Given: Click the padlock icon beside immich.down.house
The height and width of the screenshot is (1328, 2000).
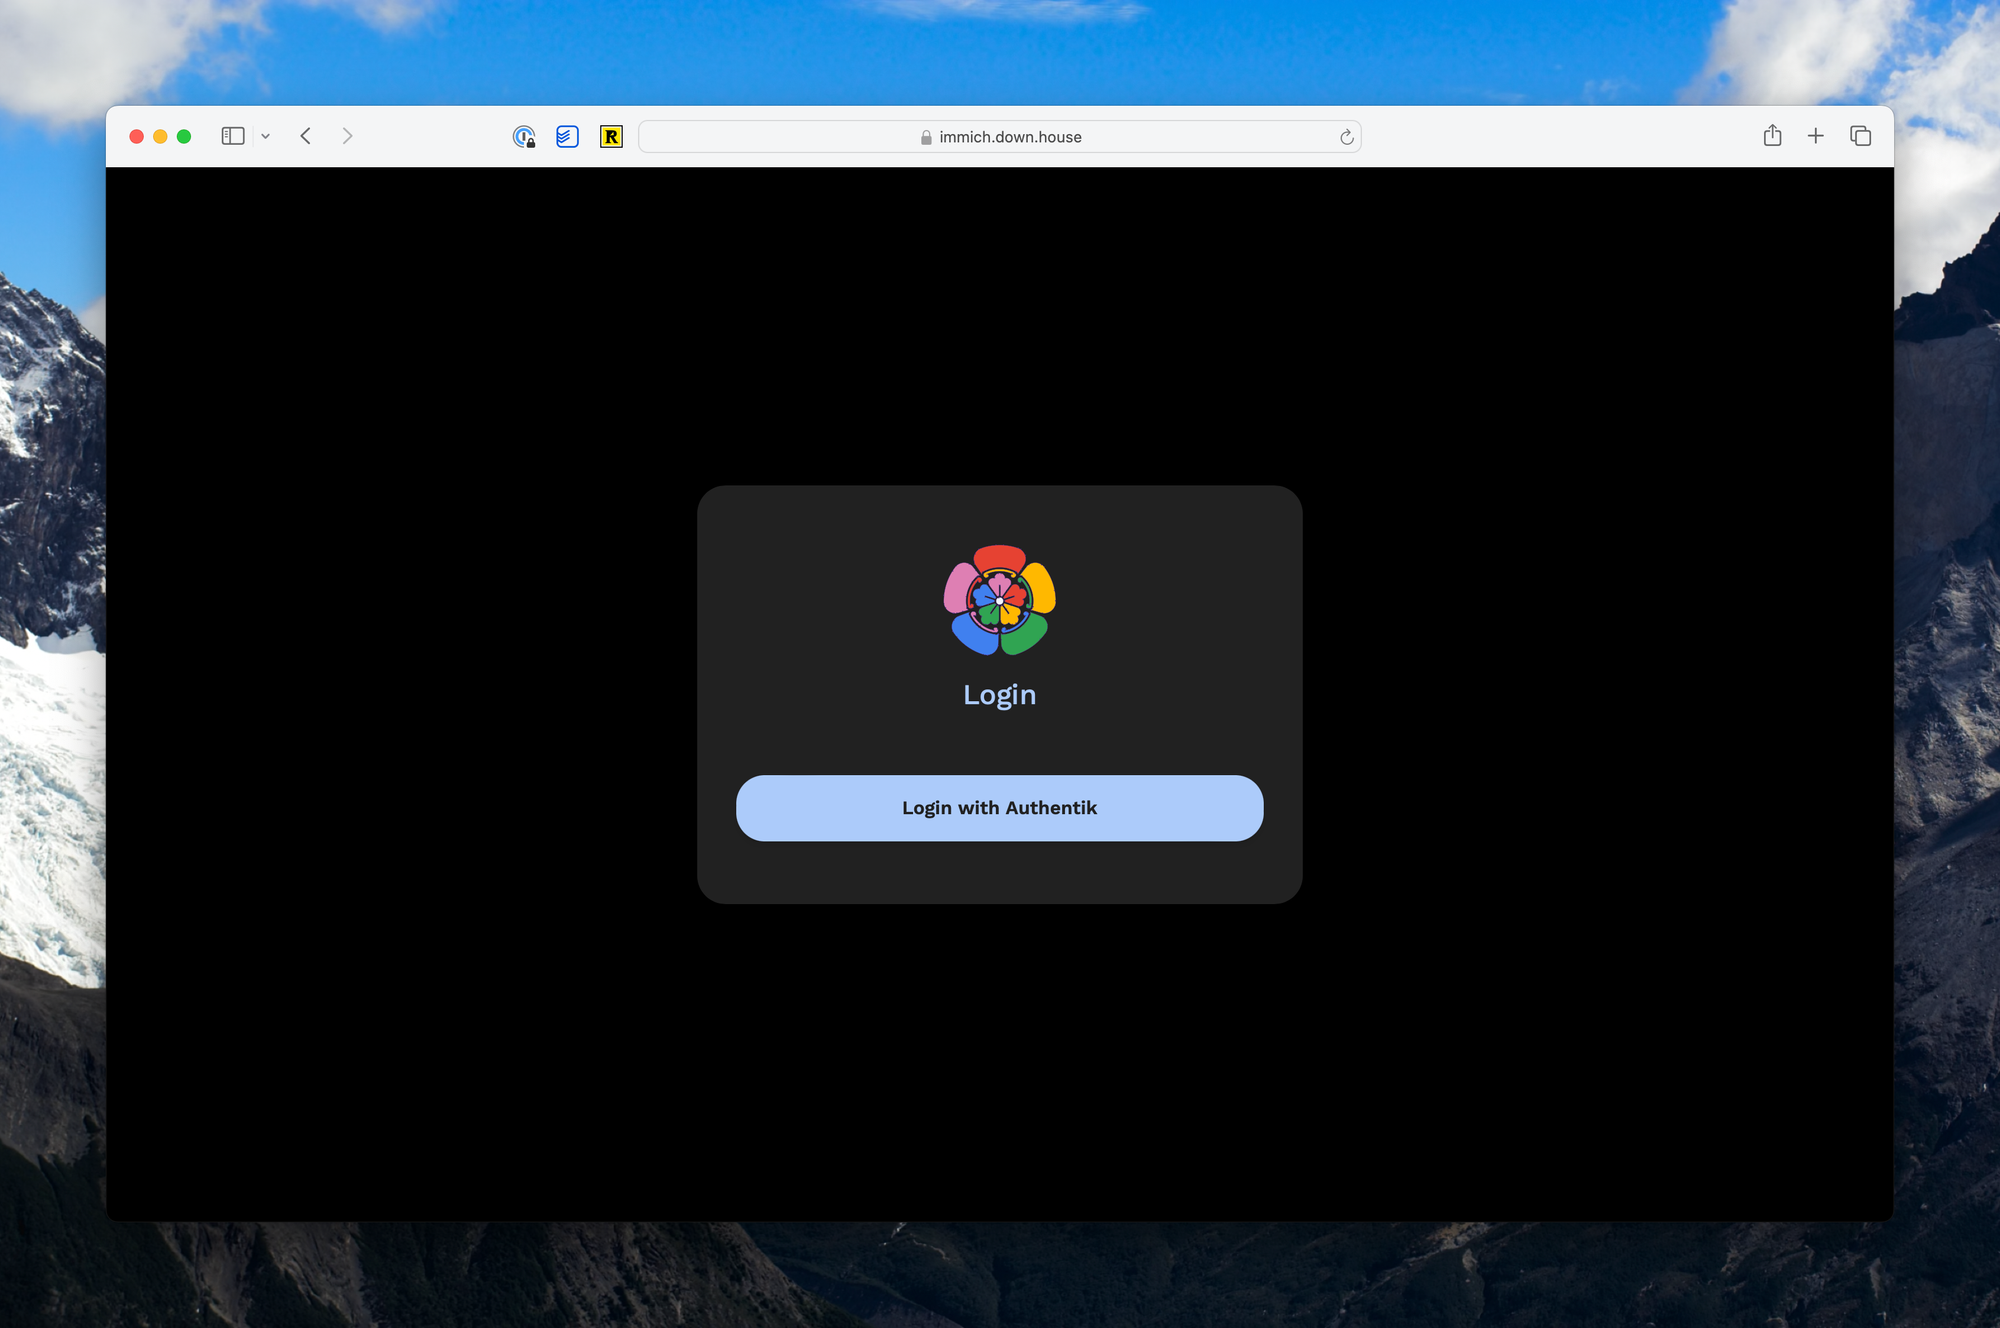Looking at the screenshot, I should tap(926, 137).
